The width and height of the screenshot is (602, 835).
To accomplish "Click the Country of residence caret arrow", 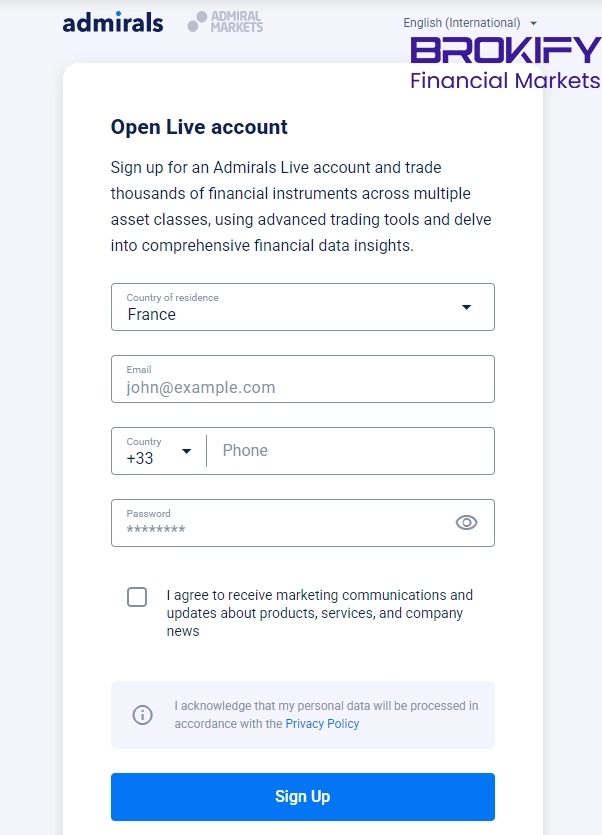I will point(466,307).
